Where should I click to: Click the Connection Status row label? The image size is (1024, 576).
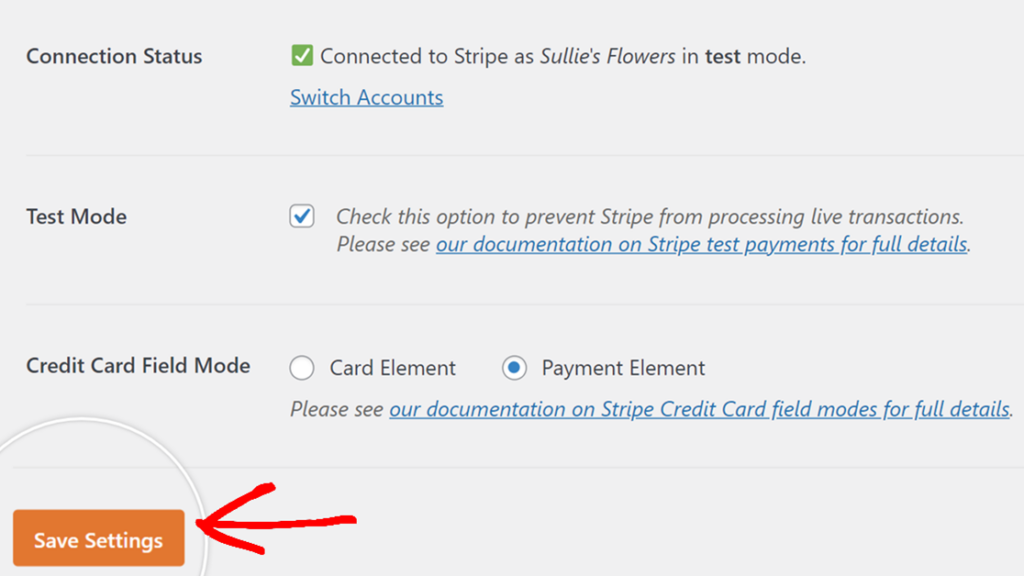113,56
